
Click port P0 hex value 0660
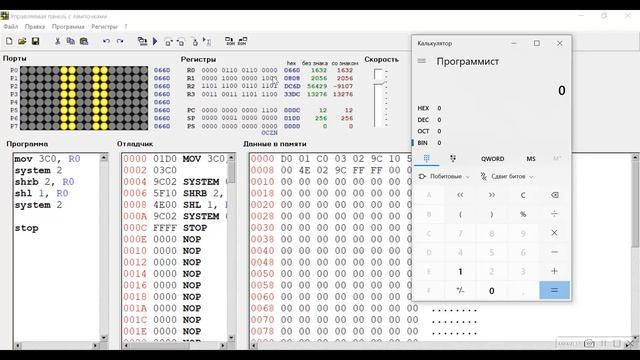(162, 70)
